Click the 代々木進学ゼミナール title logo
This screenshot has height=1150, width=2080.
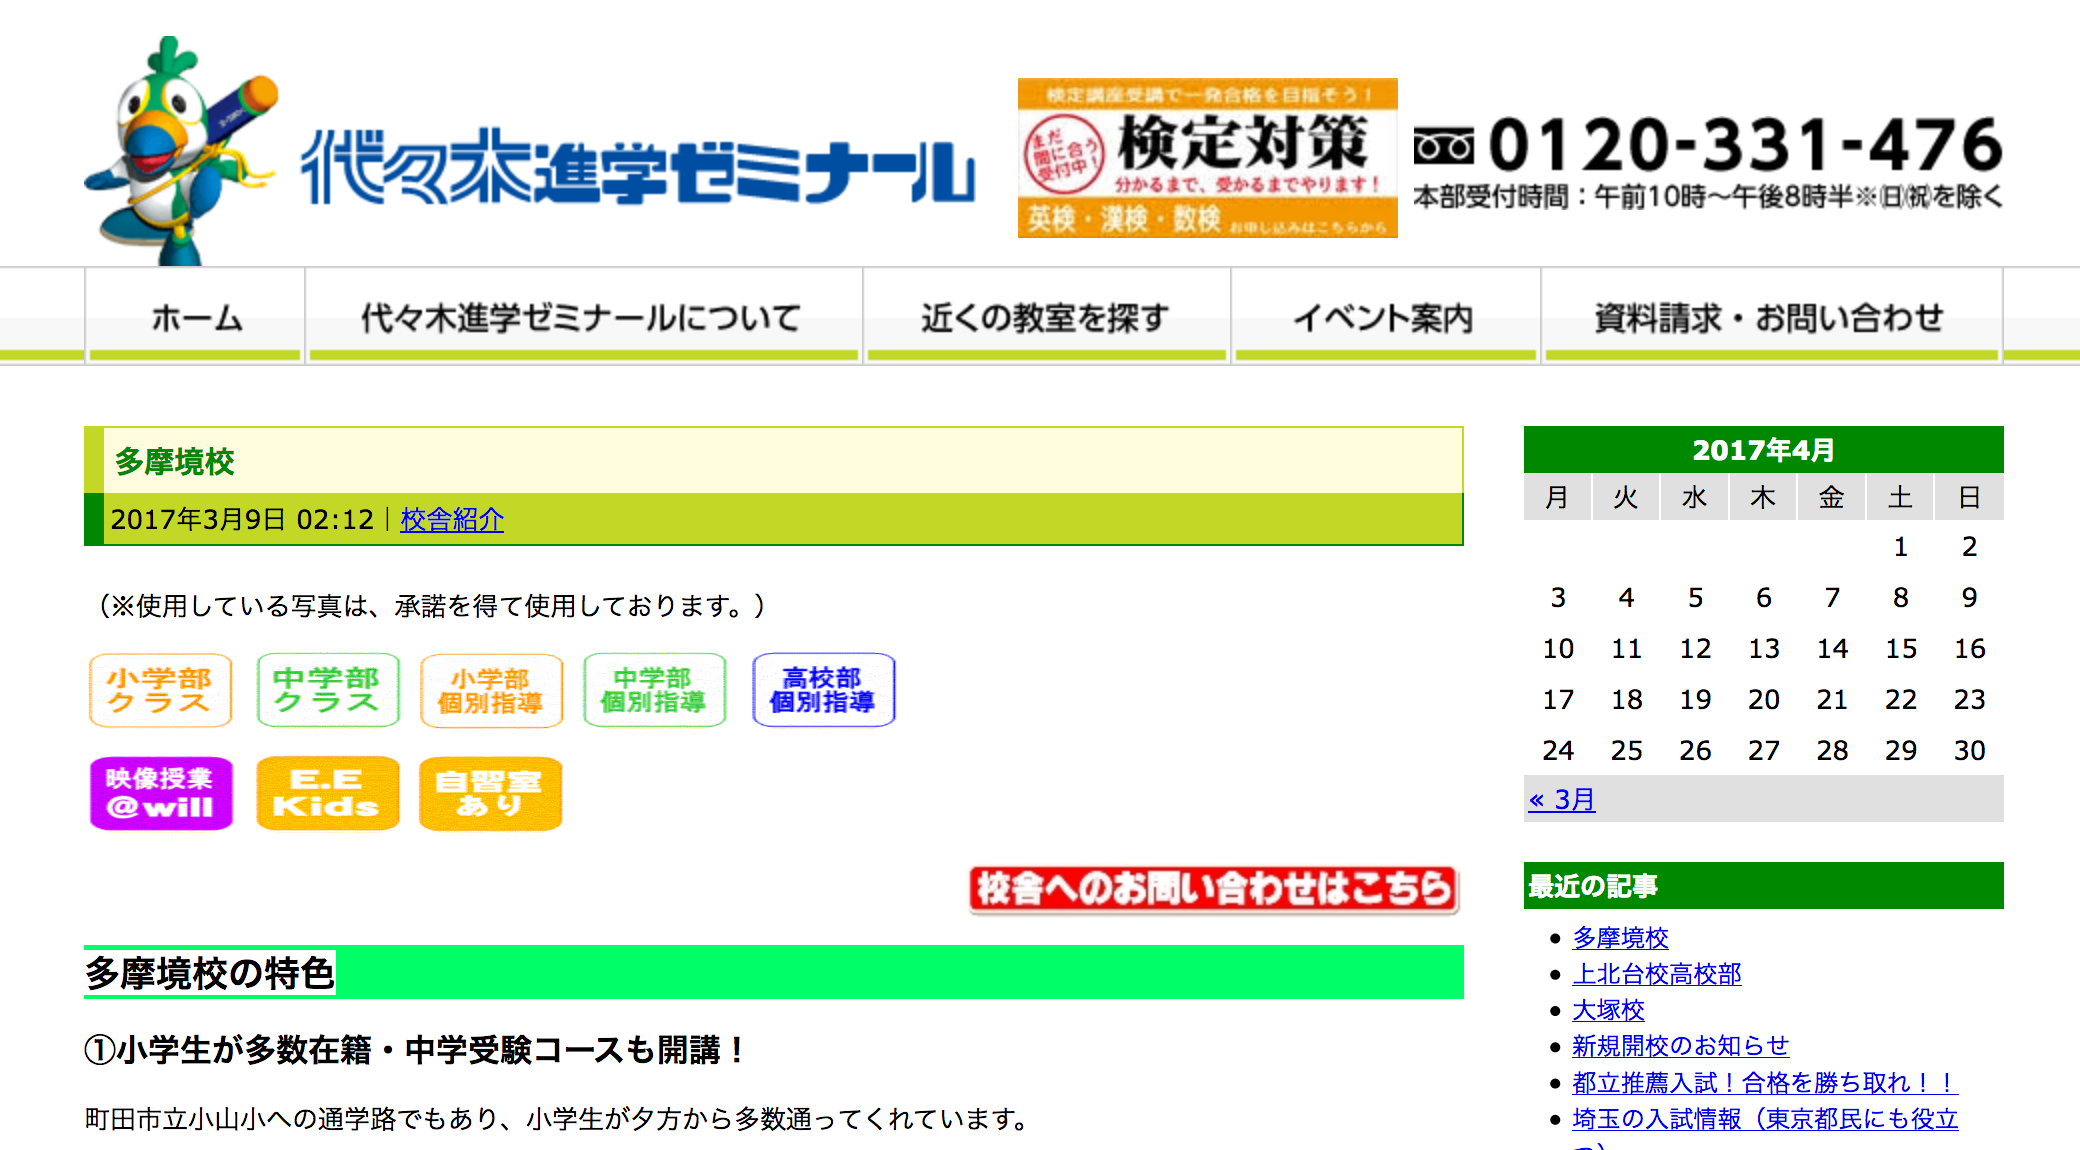[x=637, y=168]
